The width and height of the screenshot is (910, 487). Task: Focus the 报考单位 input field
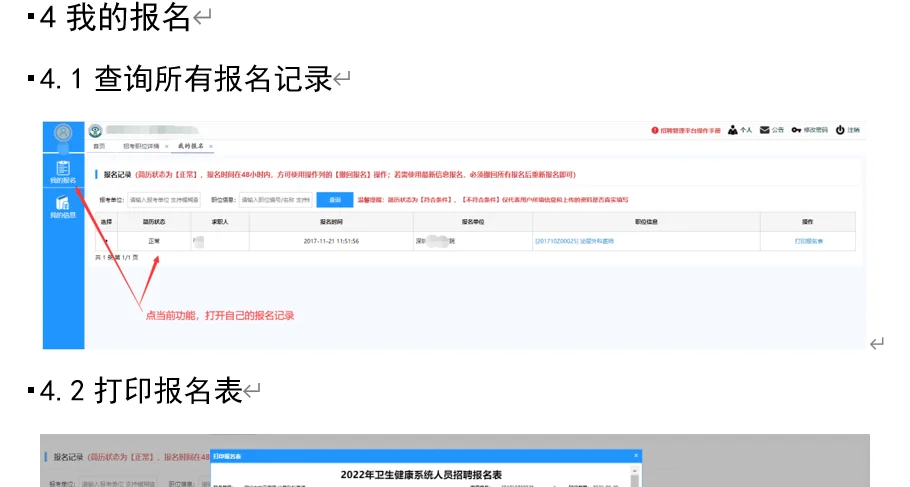click(164, 200)
